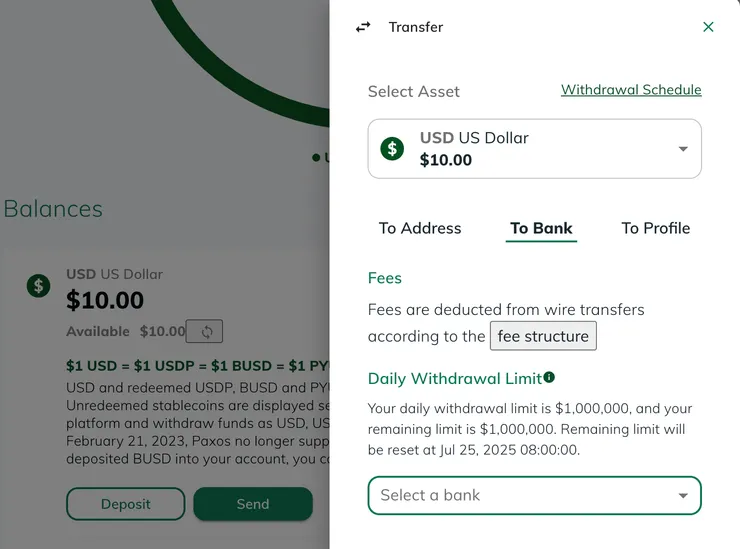740x549 pixels.
Task: Open the Select a bank dropdown
Action: click(x=520, y=495)
